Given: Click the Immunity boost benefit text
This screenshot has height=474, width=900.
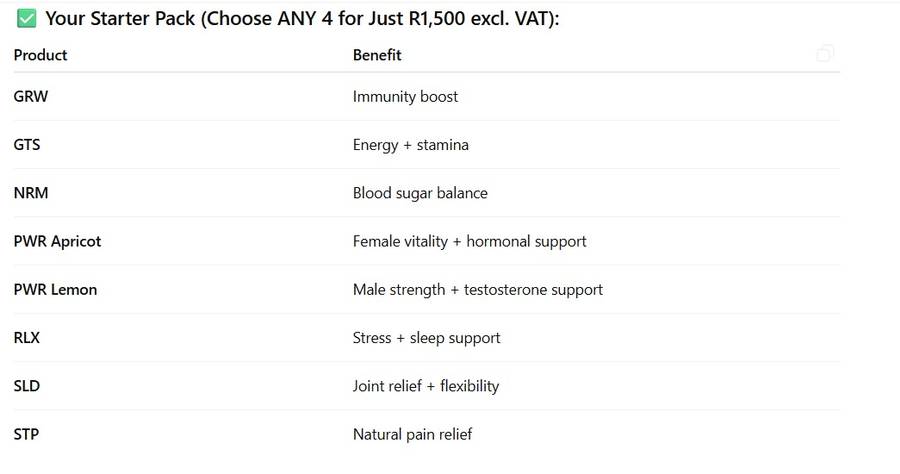Looking at the screenshot, I should [405, 97].
